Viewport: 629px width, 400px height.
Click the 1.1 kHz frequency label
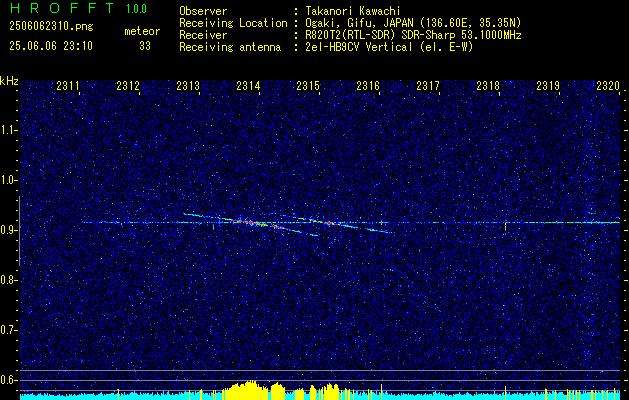(8, 130)
